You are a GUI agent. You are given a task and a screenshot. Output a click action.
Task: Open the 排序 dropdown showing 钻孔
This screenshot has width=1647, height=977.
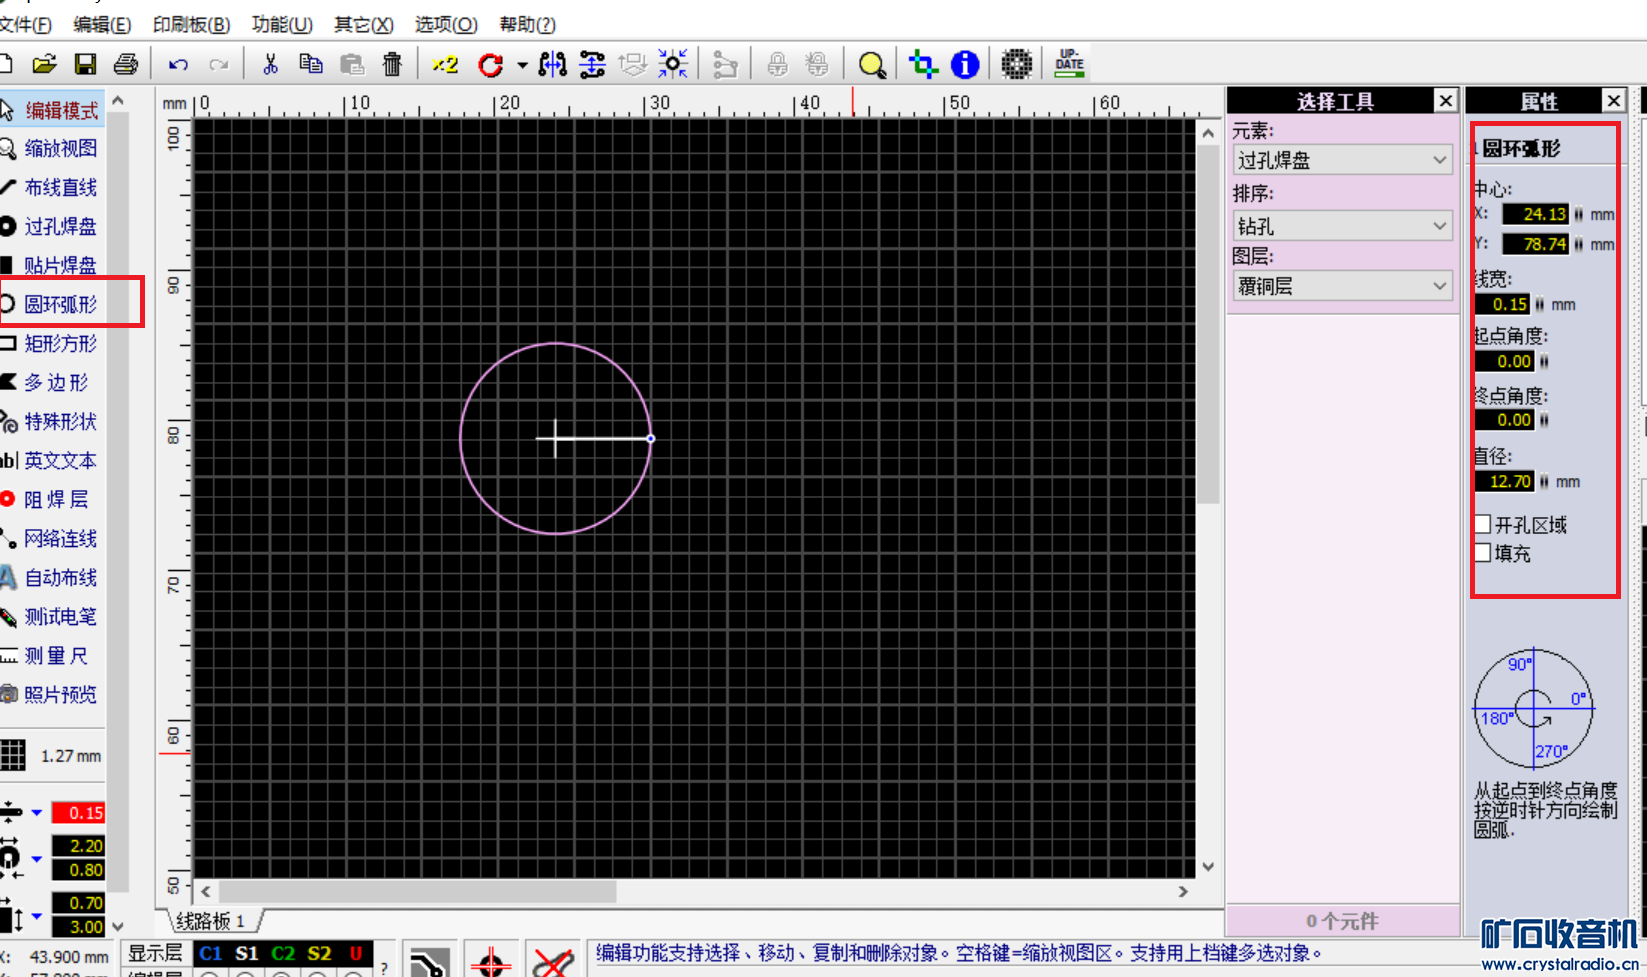pyautogui.click(x=1342, y=226)
